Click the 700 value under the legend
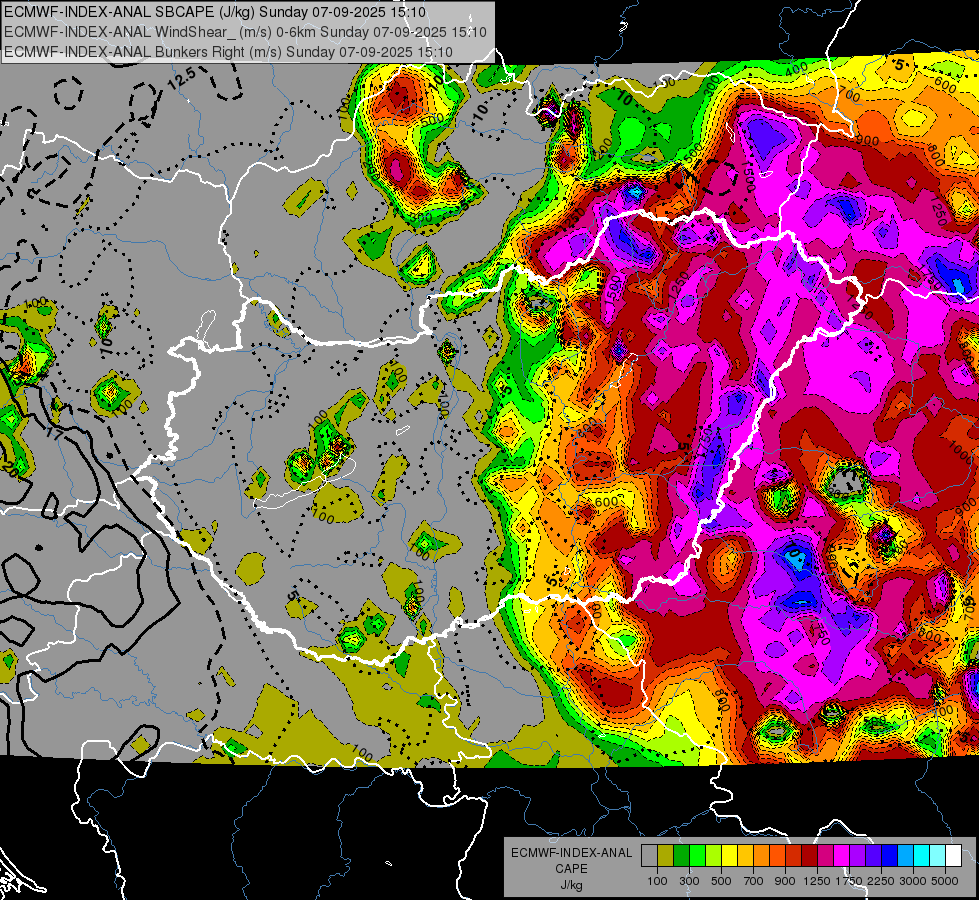 click(754, 881)
